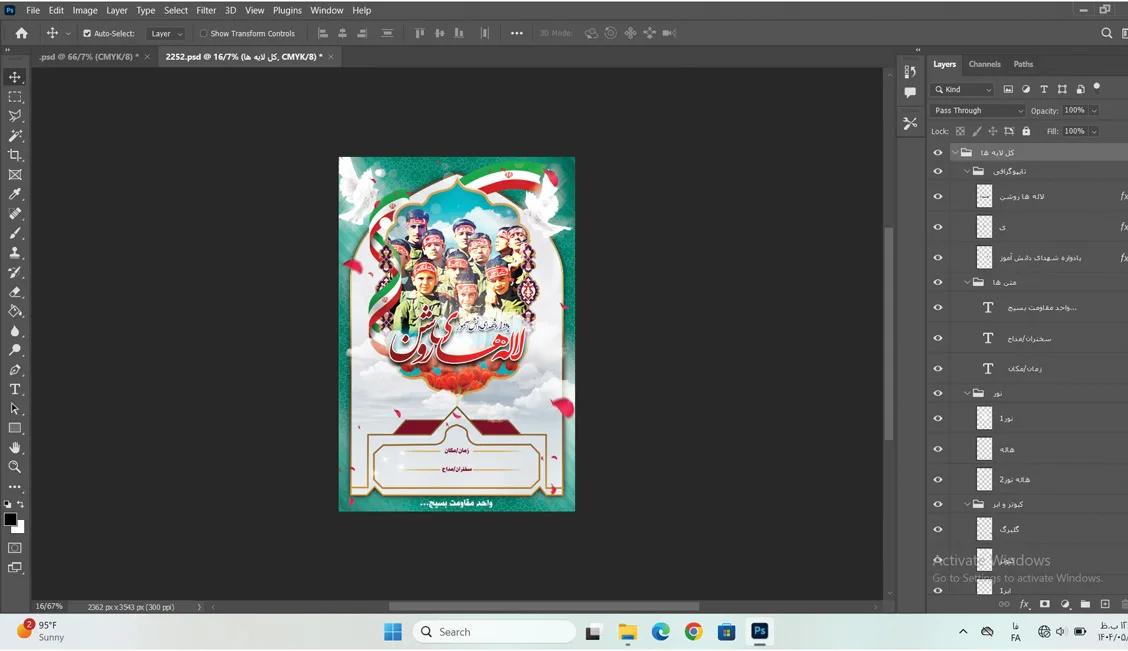Open the History panel icon
The height and width of the screenshot is (651, 1128).
910,72
